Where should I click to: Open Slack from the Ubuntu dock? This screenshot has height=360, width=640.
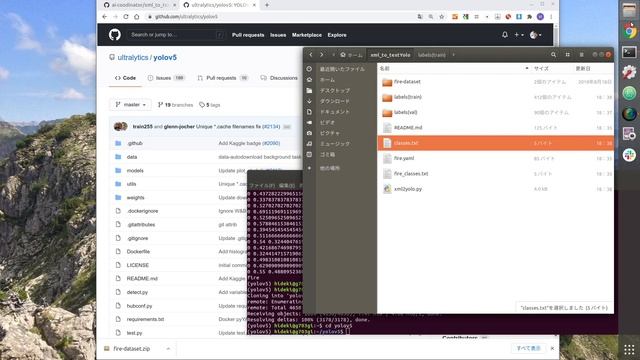tap(629, 155)
